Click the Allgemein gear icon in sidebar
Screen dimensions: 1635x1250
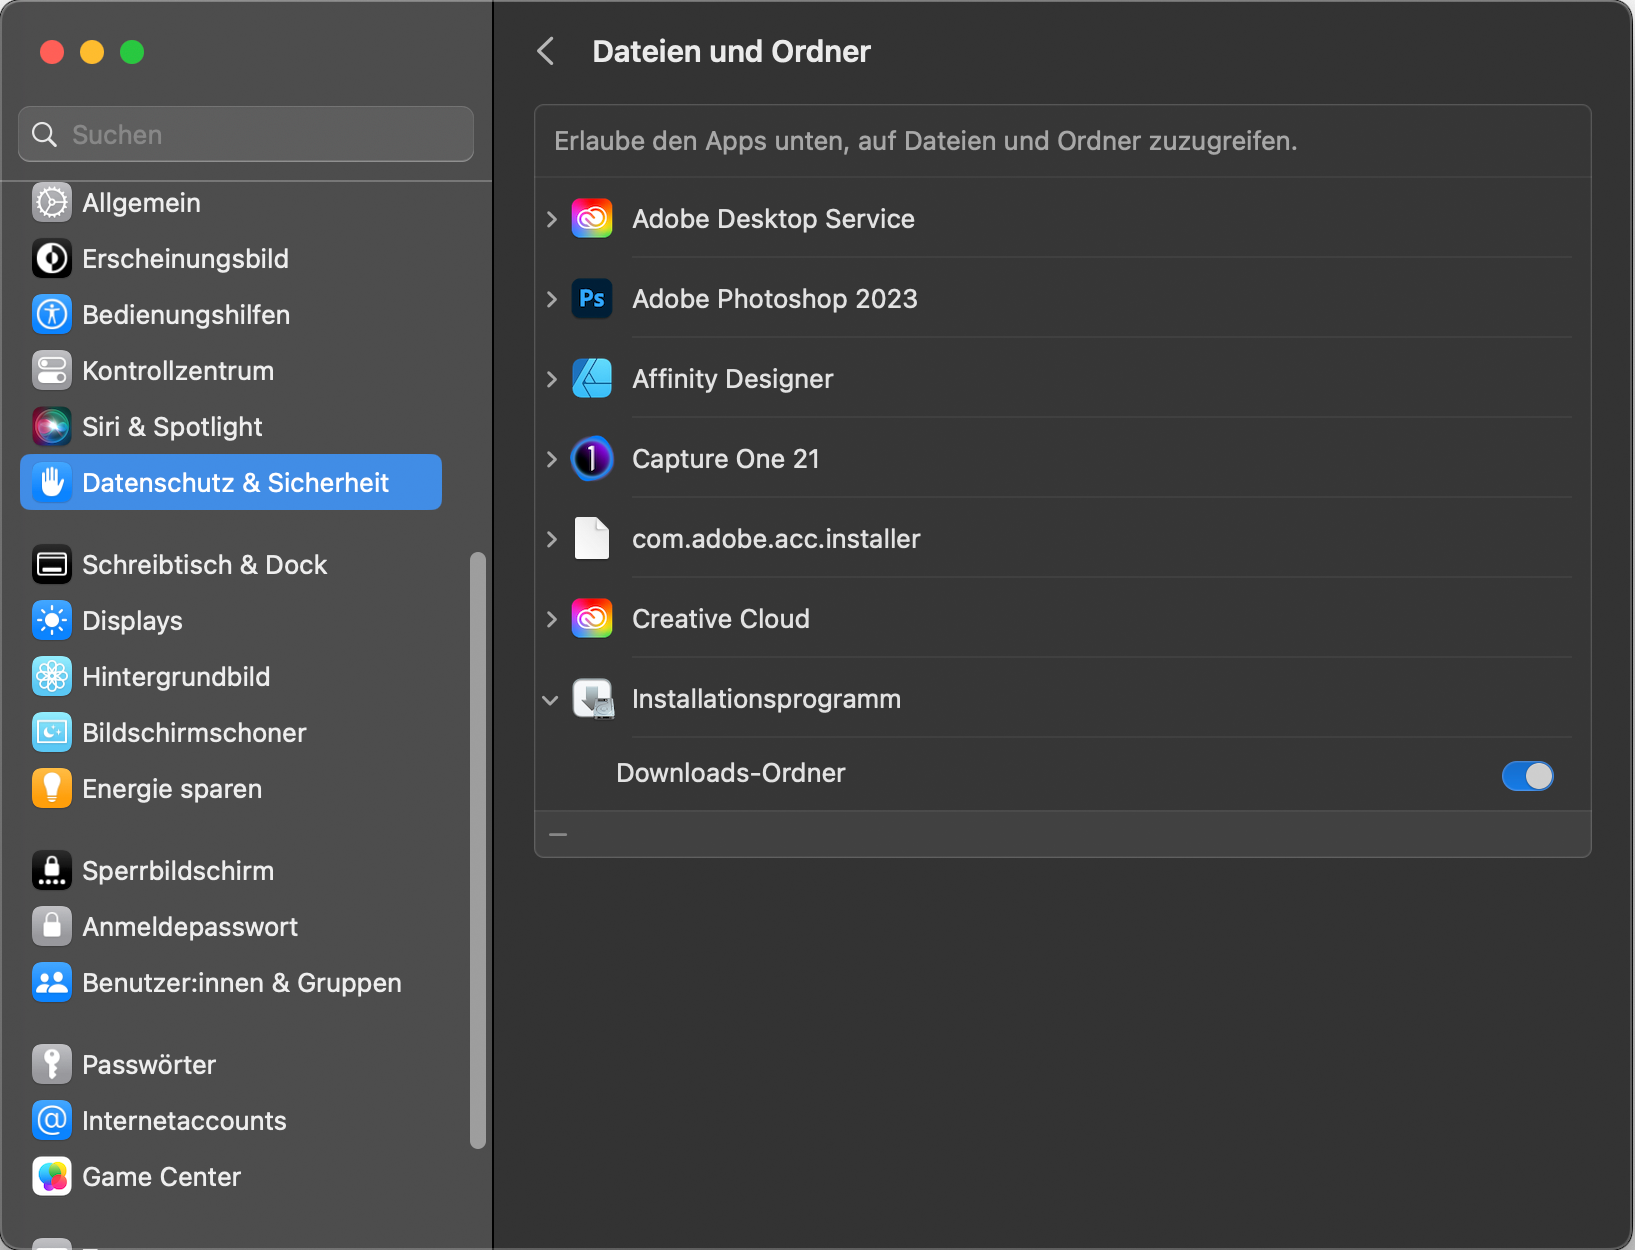click(52, 203)
